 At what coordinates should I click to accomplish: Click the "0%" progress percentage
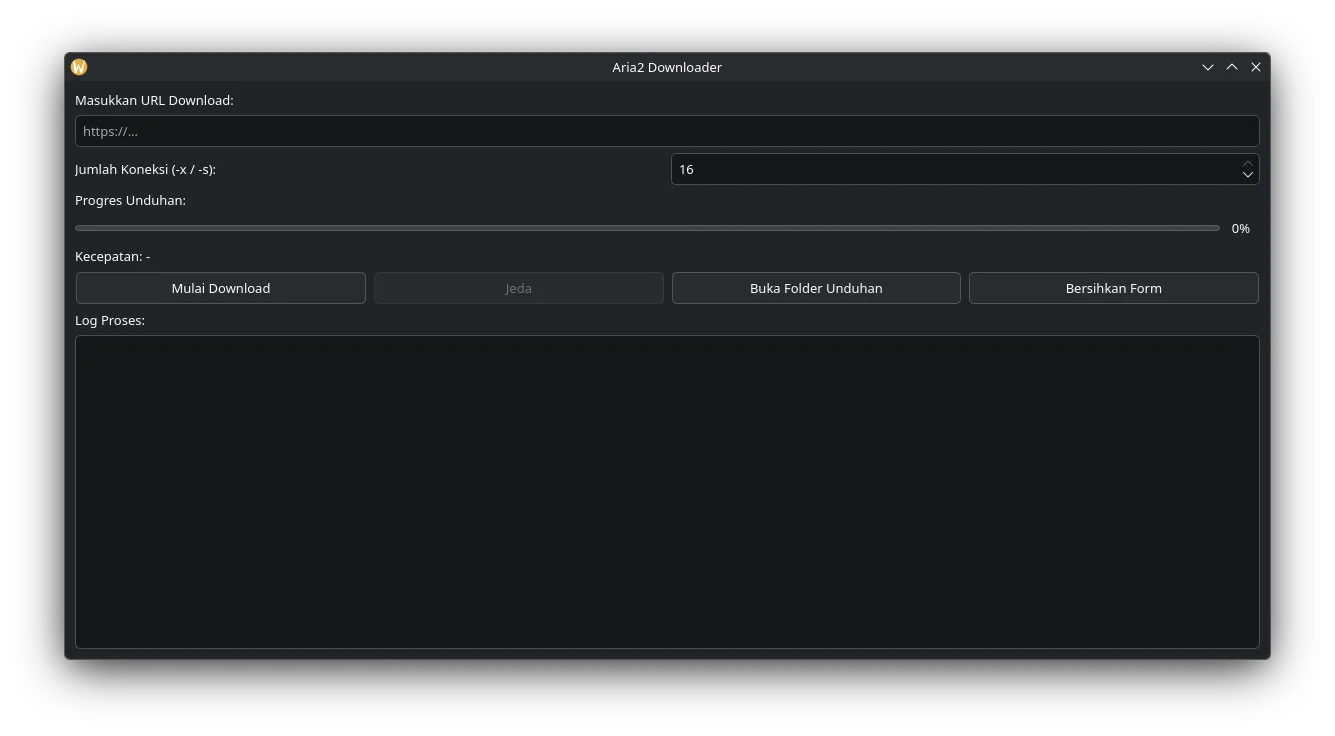coord(1241,228)
